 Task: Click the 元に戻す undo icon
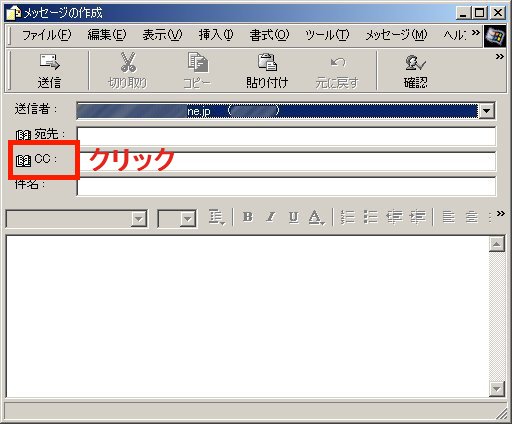point(338,63)
